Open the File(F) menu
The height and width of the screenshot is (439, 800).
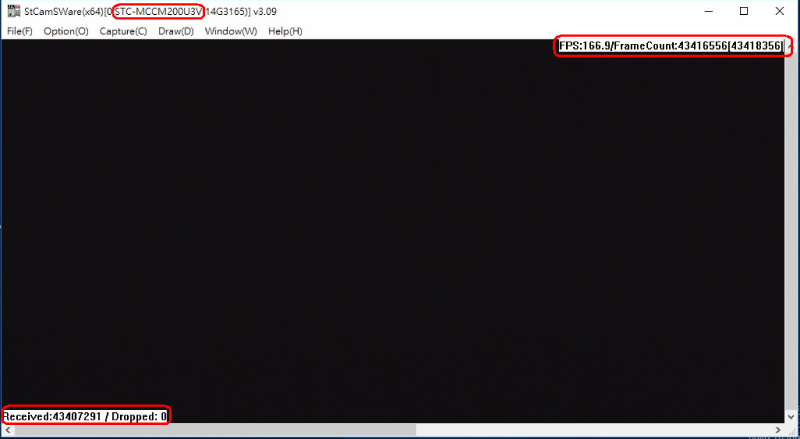(x=19, y=31)
